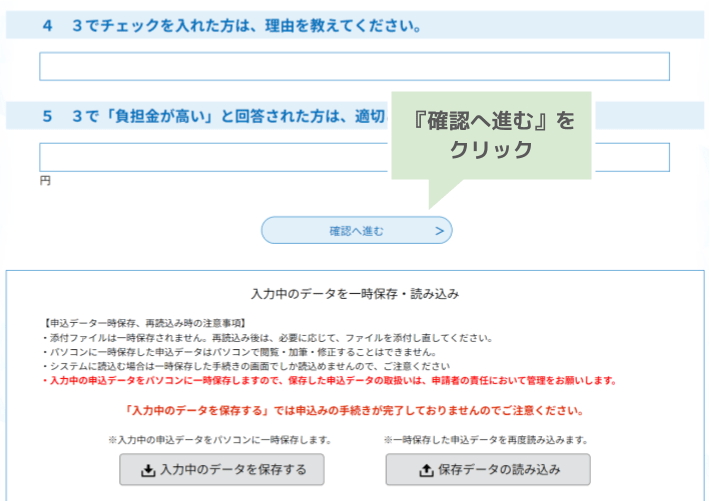
Task: Click the 入力中のデータを保存する button
Action: click(x=221, y=470)
